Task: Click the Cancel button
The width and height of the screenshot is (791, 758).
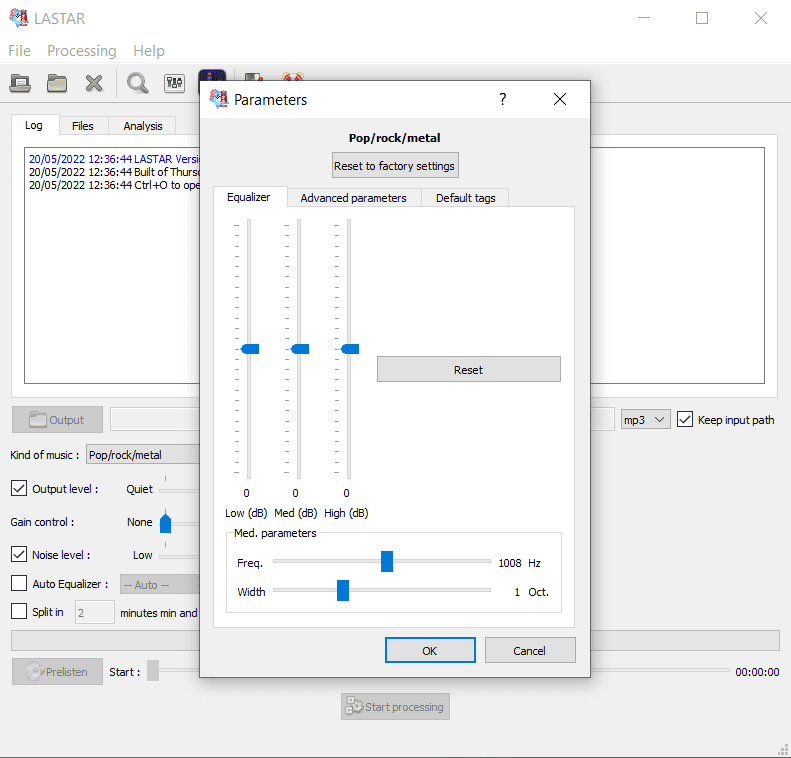Action: (530, 651)
